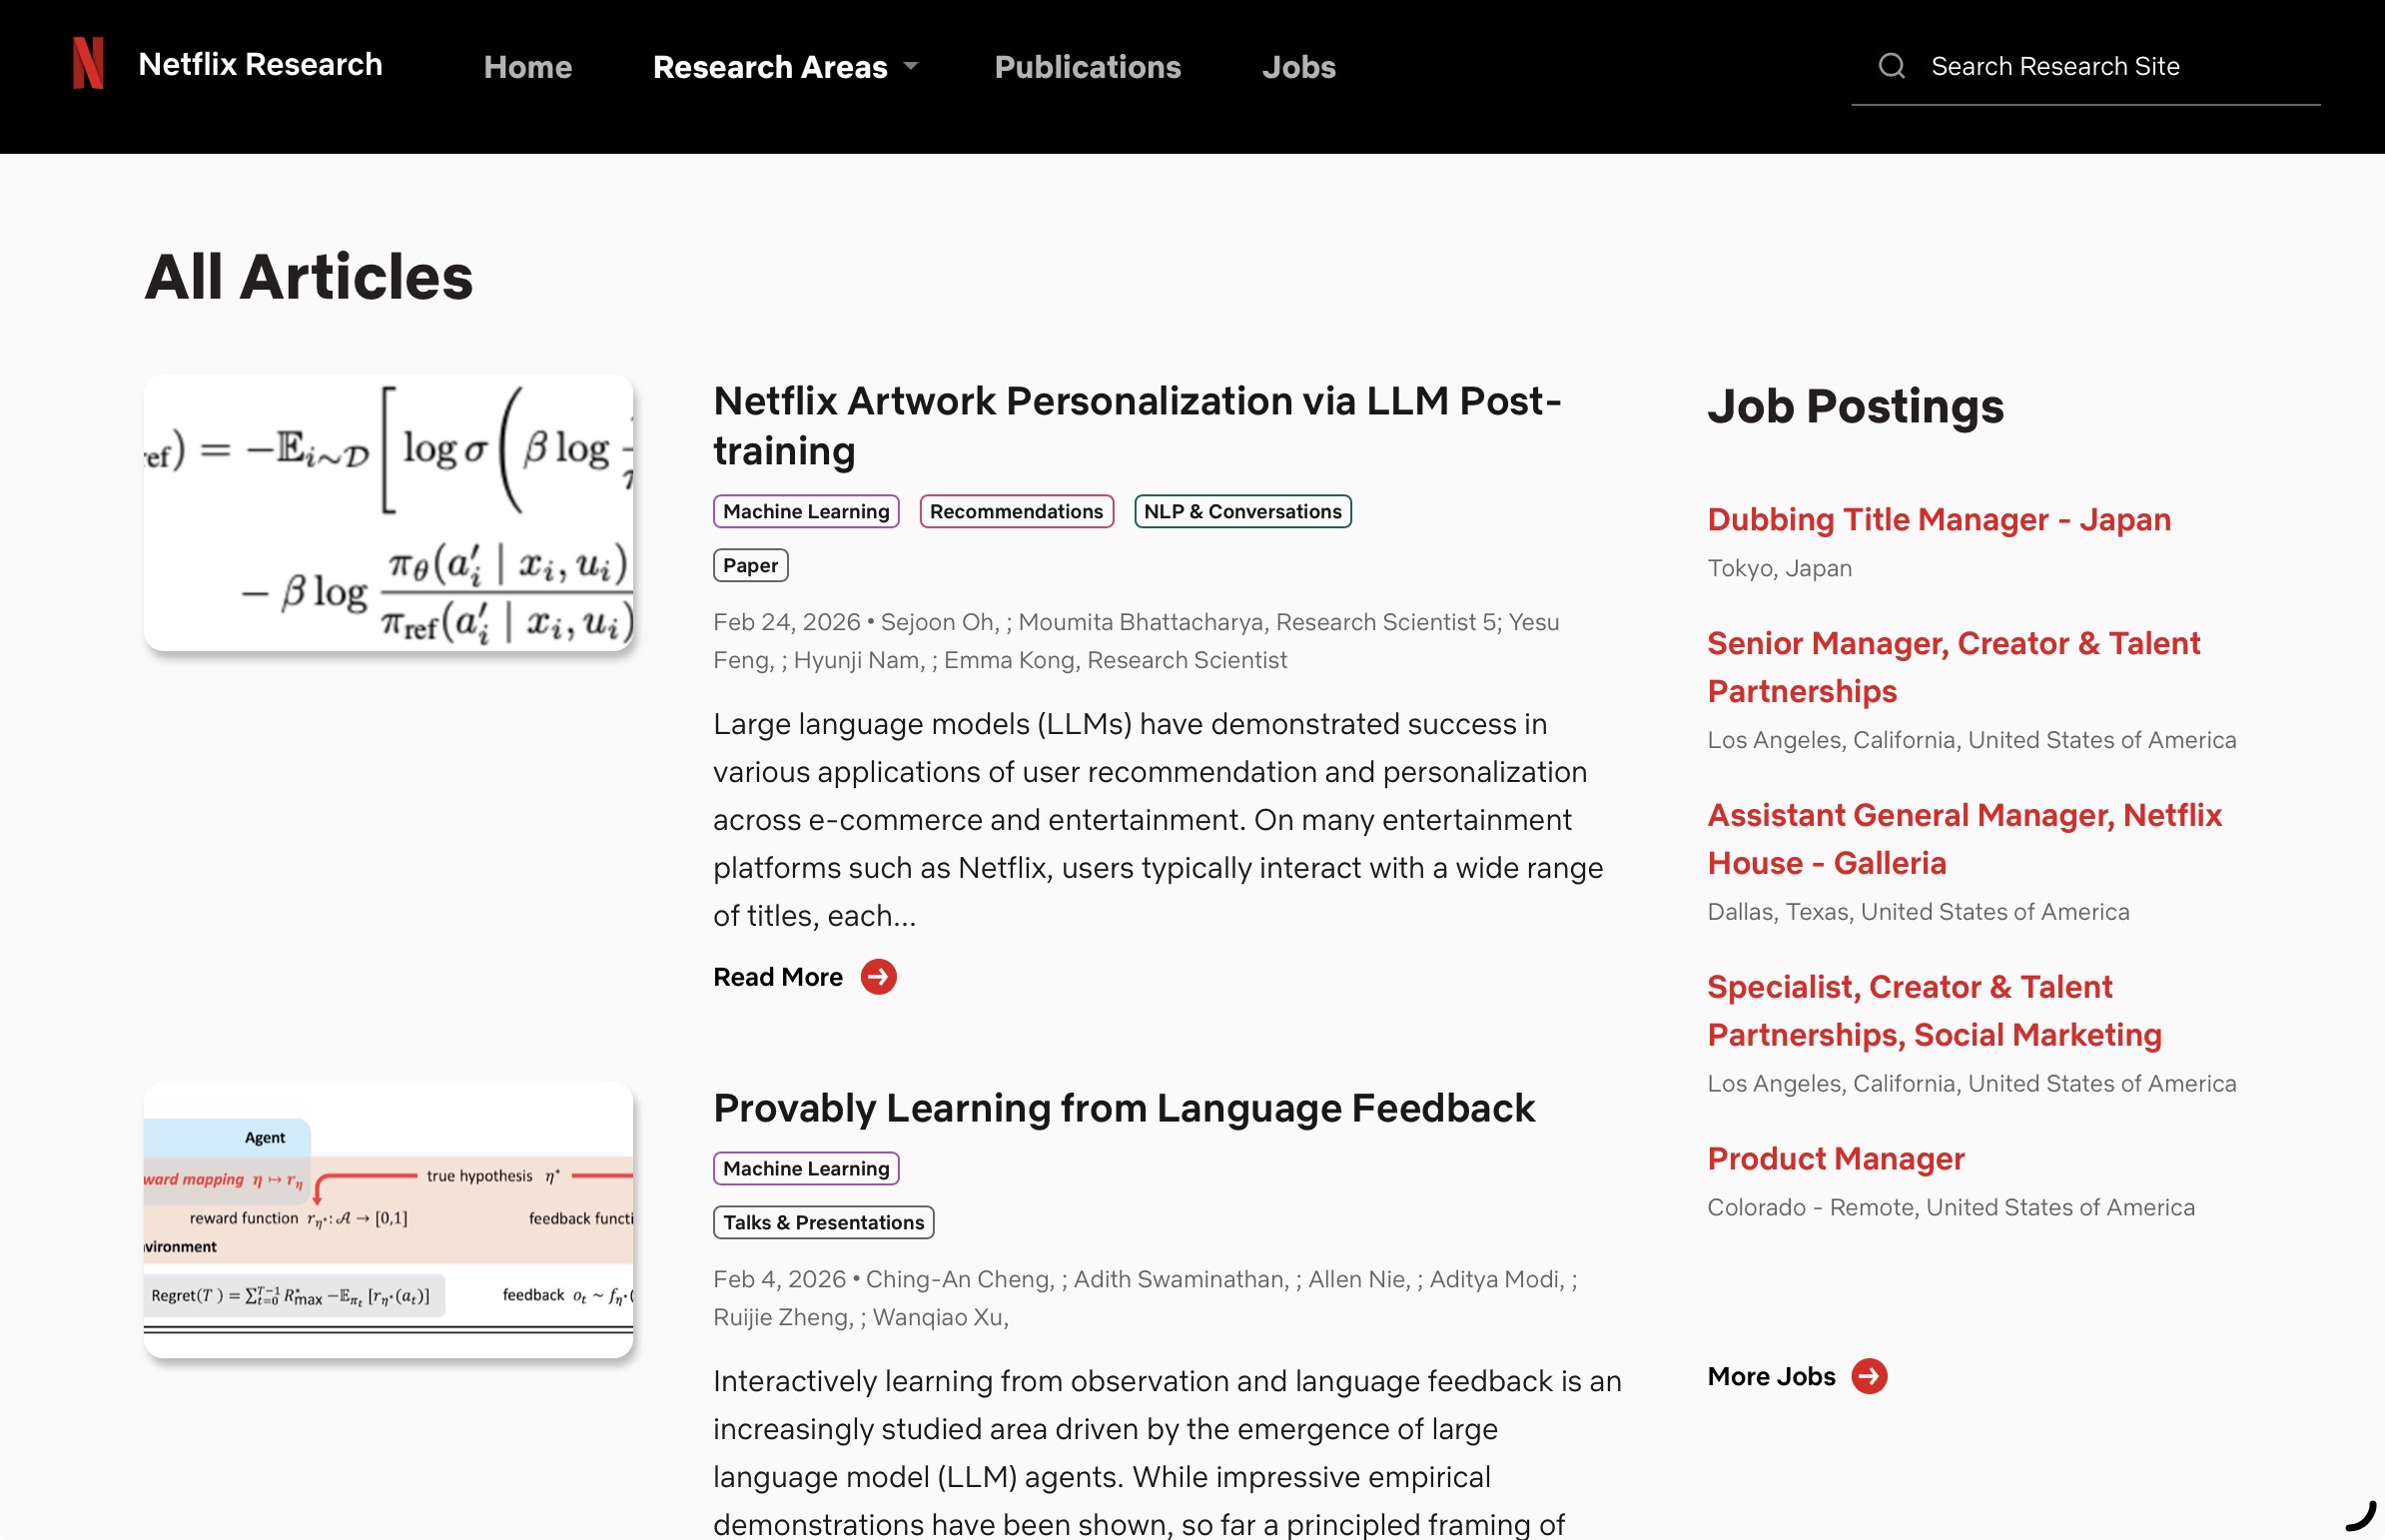The image size is (2385, 1540).
Task: Open Dubbing Title Manager - Japan job
Action: click(x=1939, y=519)
